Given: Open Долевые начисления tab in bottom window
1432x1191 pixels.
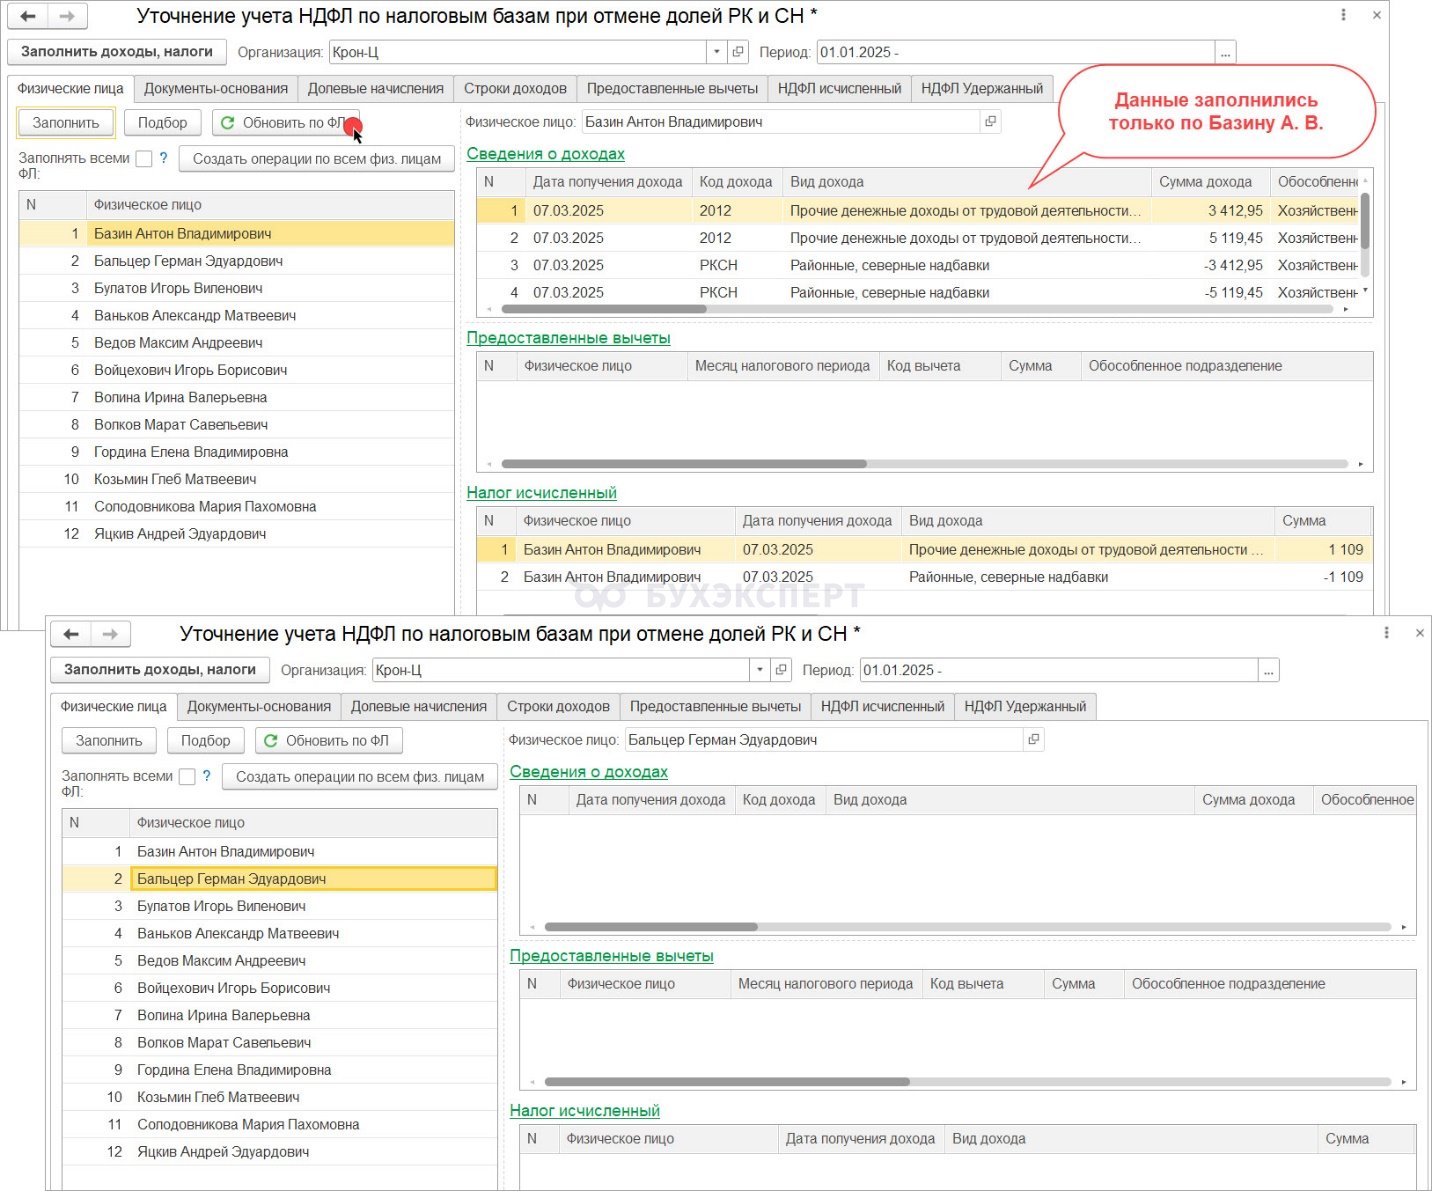Looking at the screenshot, I should point(418,706).
